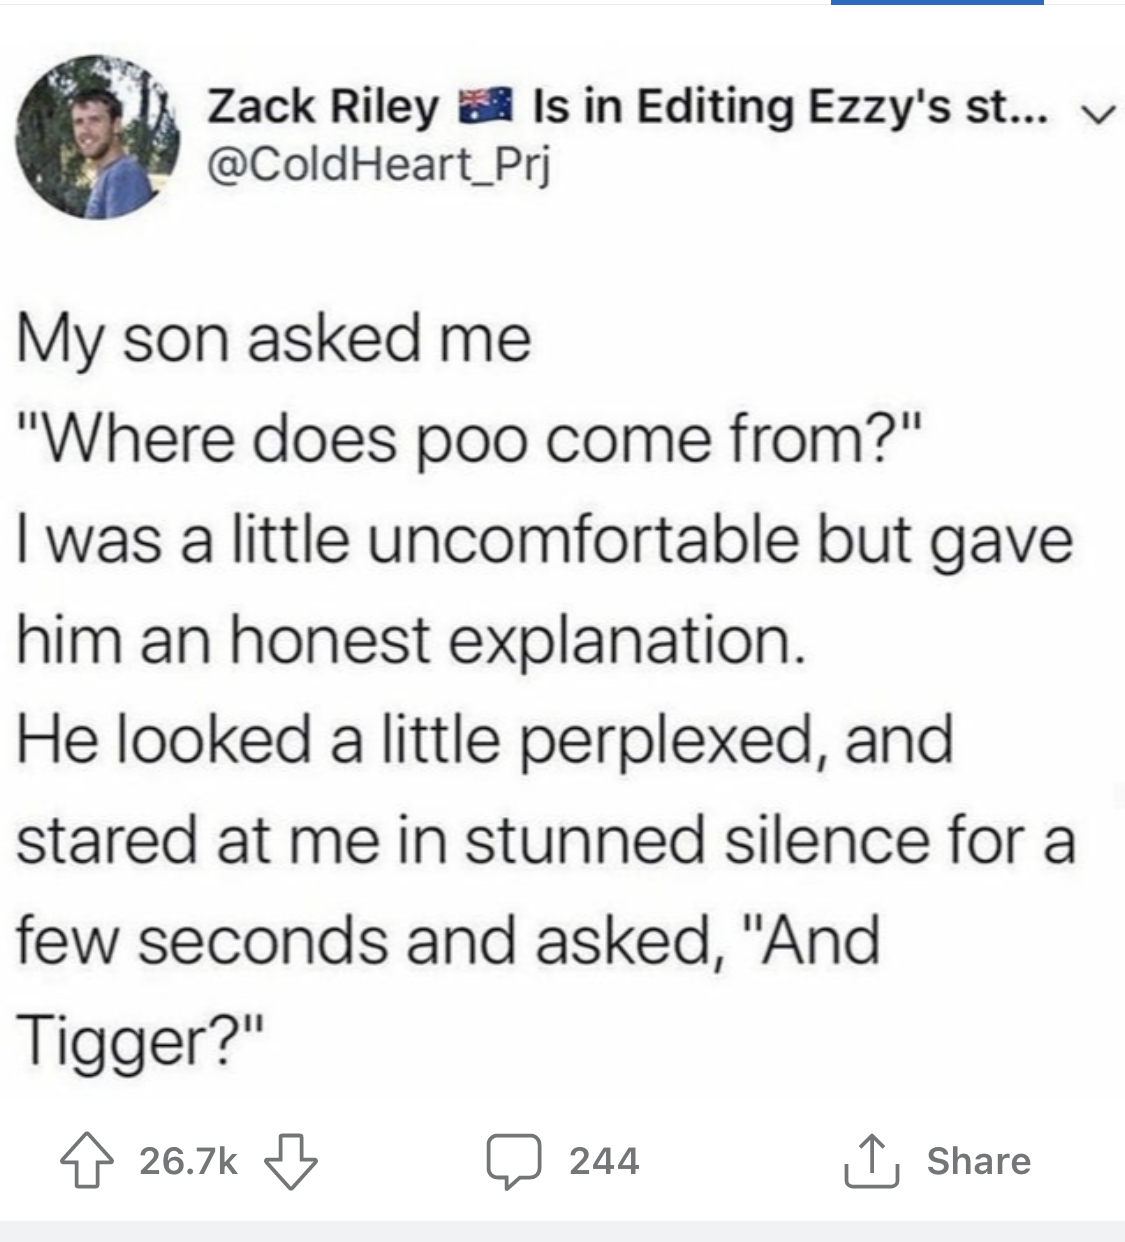Click the 244 comments count
The width and height of the screenshot is (1125, 1242).
pyautogui.click(x=604, y=1161)
